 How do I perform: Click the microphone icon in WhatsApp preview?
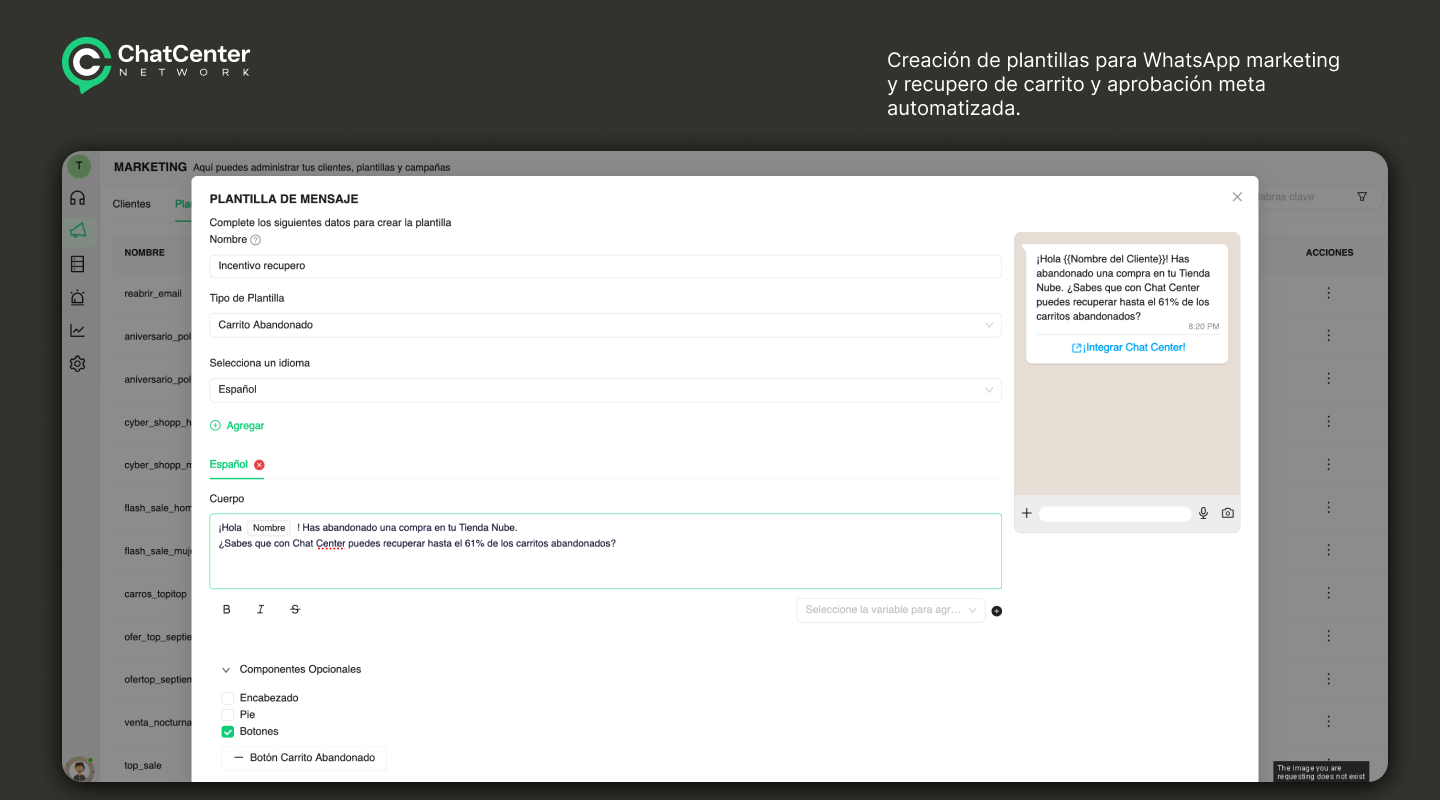[1204, 513]
